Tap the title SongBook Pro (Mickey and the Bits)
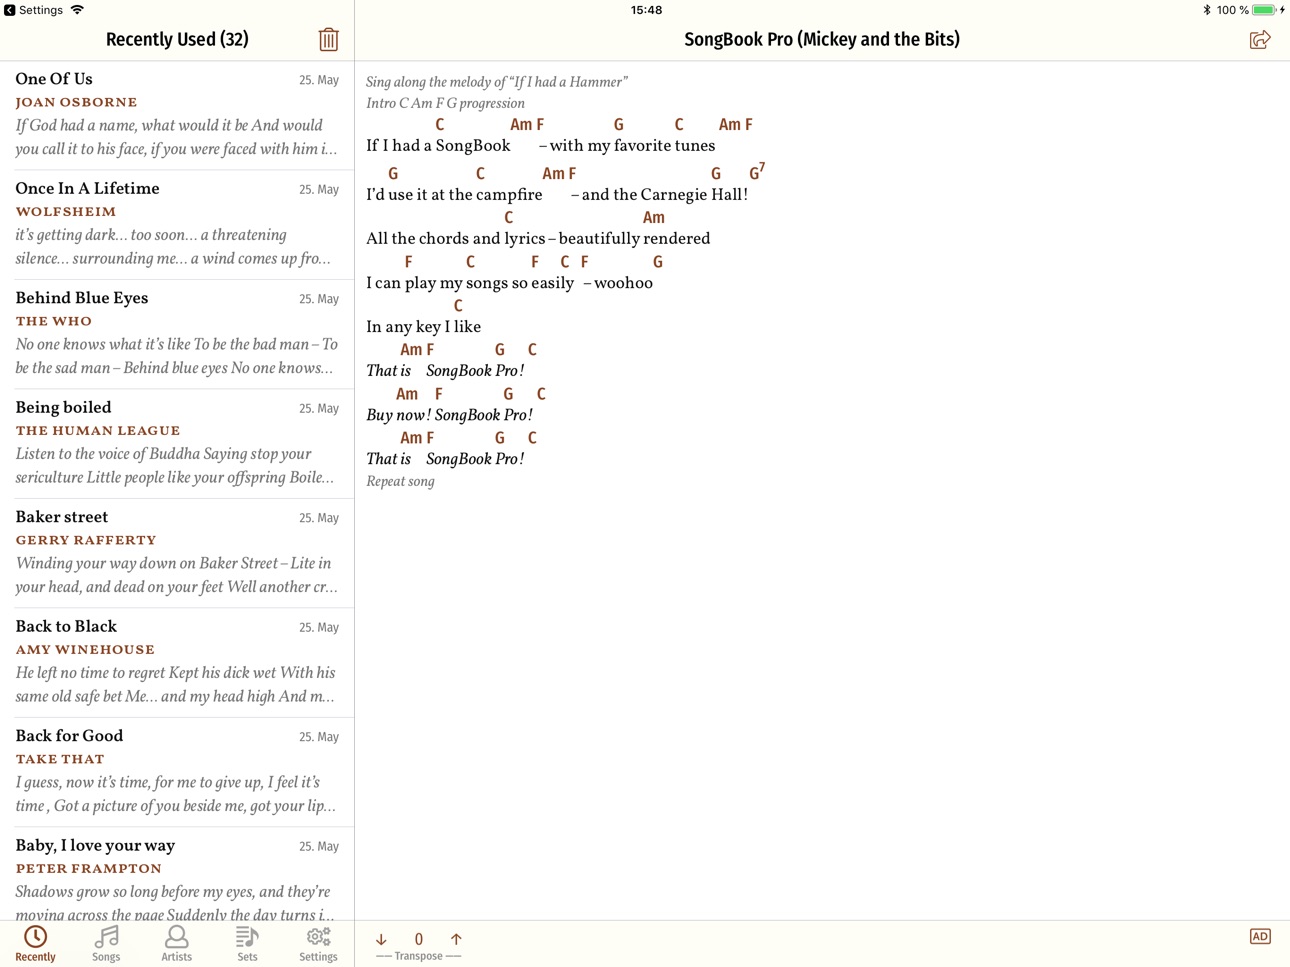1290x967 pixels. point(822,39)
